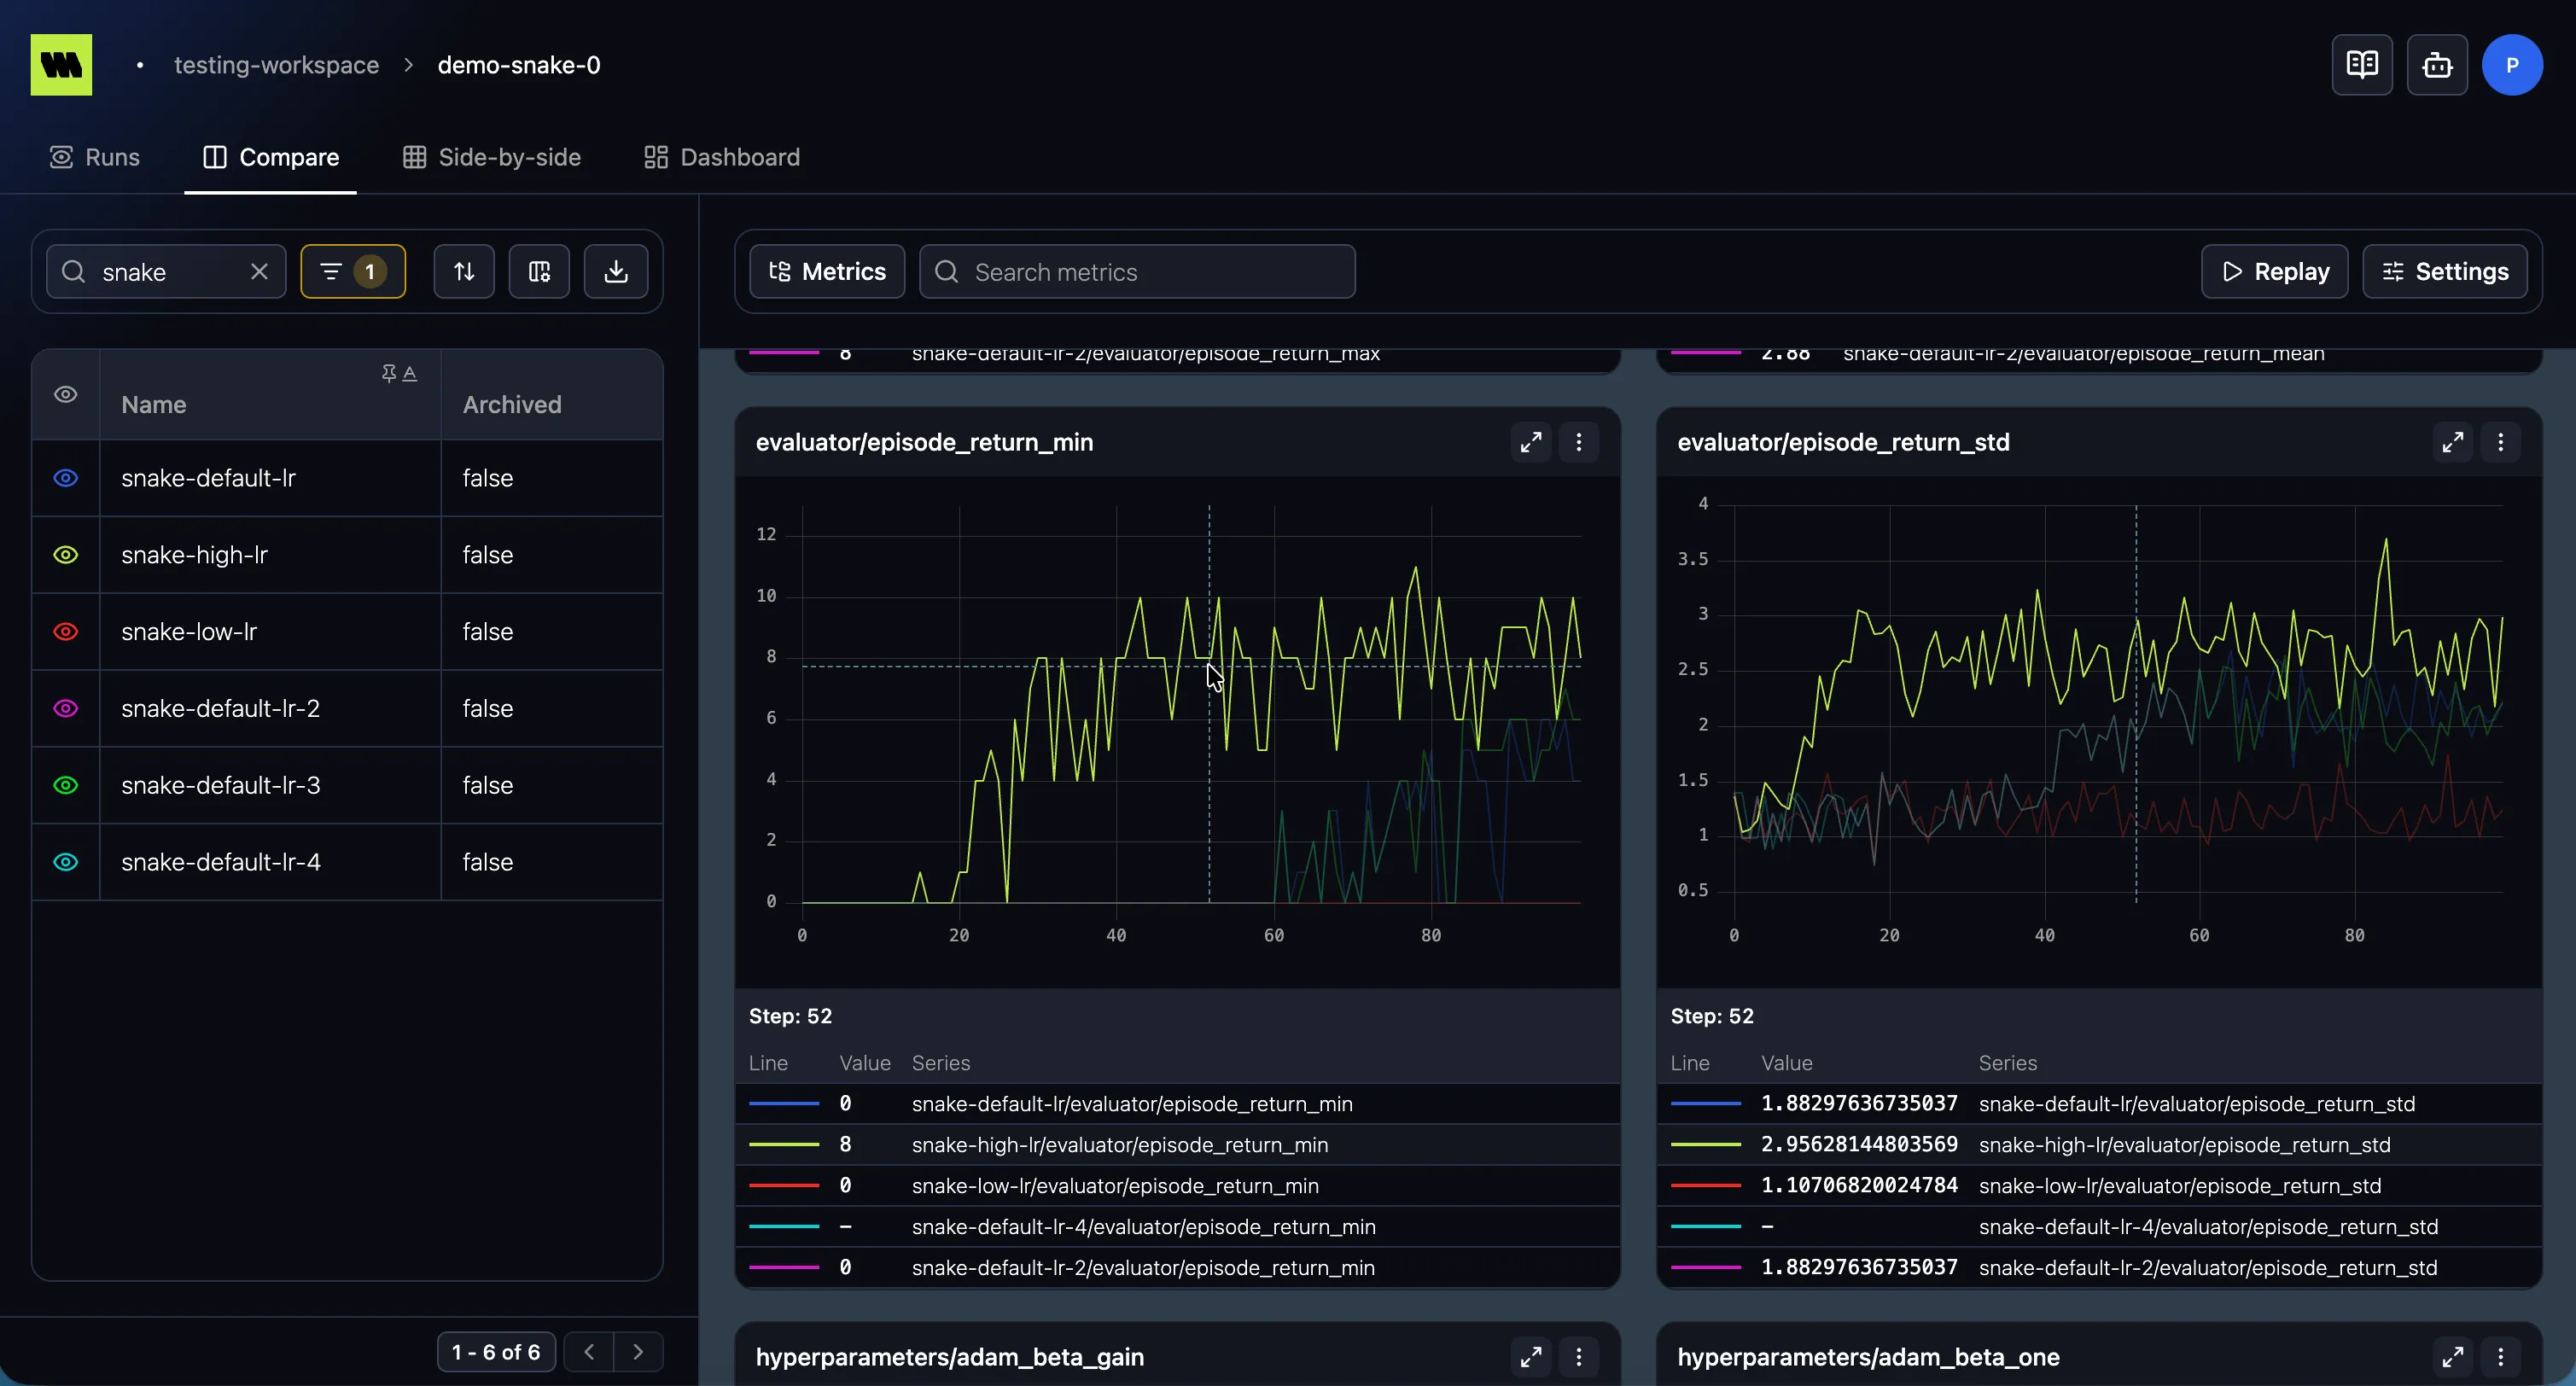Hide the snake-default-lr run
This screenshot has height=1386, width=2576.
point(66,478)
